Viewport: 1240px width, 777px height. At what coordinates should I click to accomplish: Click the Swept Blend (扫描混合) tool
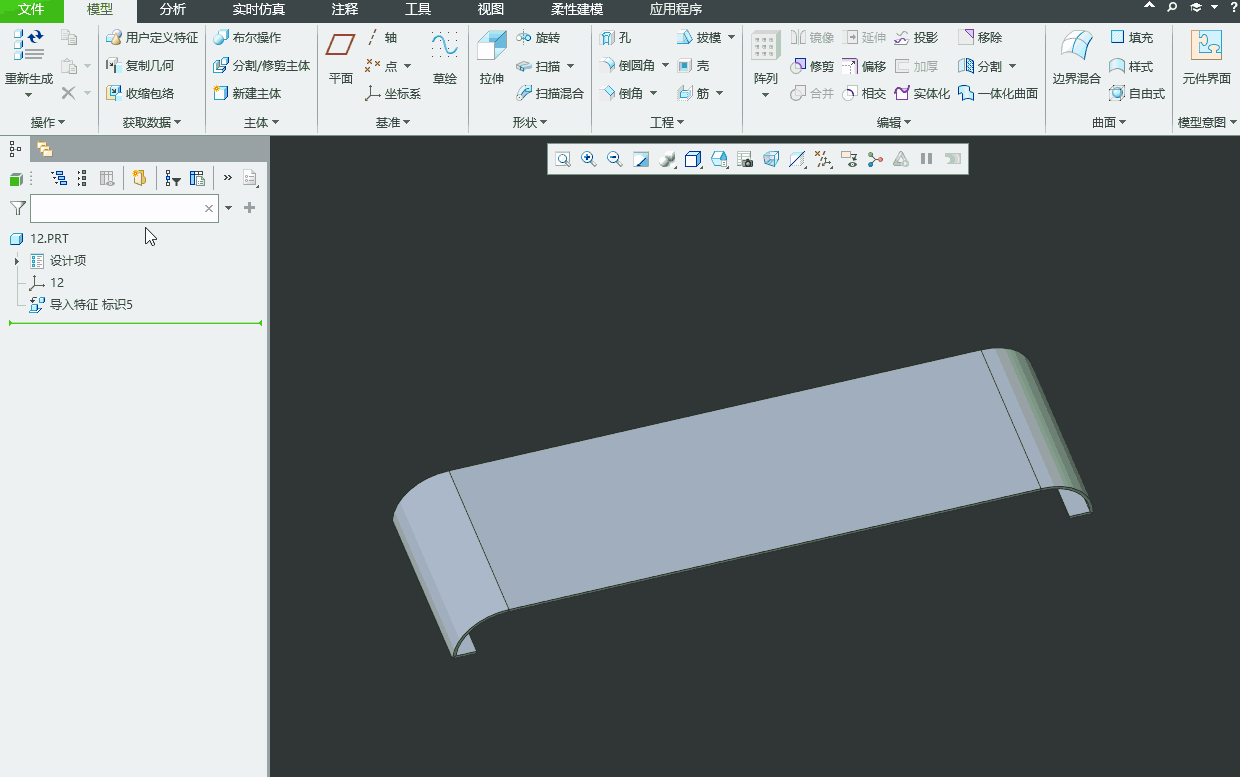coord(550,93)
